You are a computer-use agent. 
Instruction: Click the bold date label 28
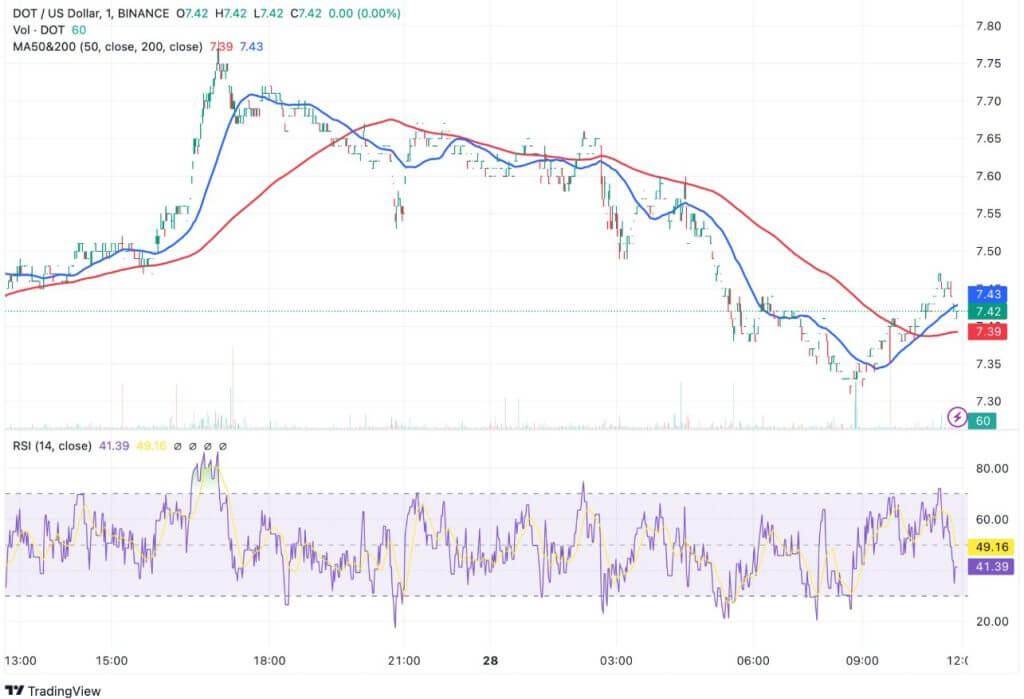click(x=490, y=660)
